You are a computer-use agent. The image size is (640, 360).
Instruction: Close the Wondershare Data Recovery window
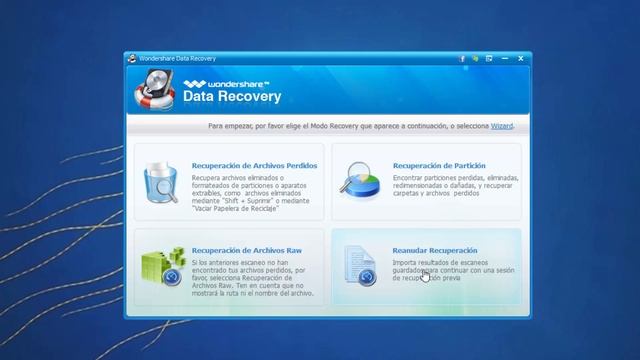[521, 59]
